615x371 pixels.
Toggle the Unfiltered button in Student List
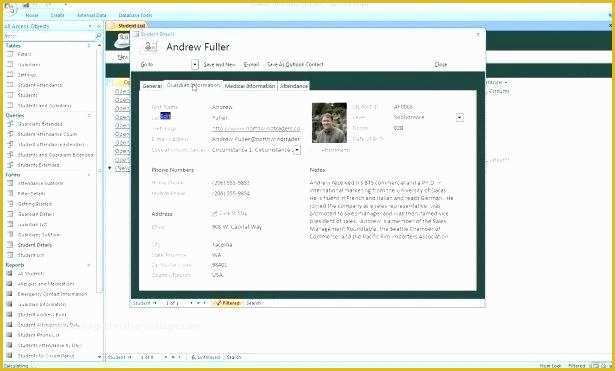(206, 357)
